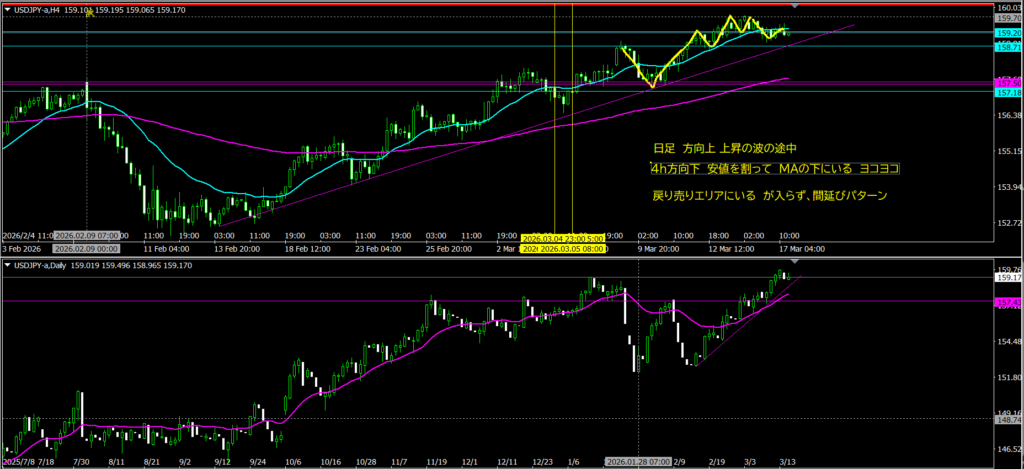The height and width of the screenshot is (469, 1024).
Task: Click the magenta price label on the Daily chart
Action: [1008, 301]
